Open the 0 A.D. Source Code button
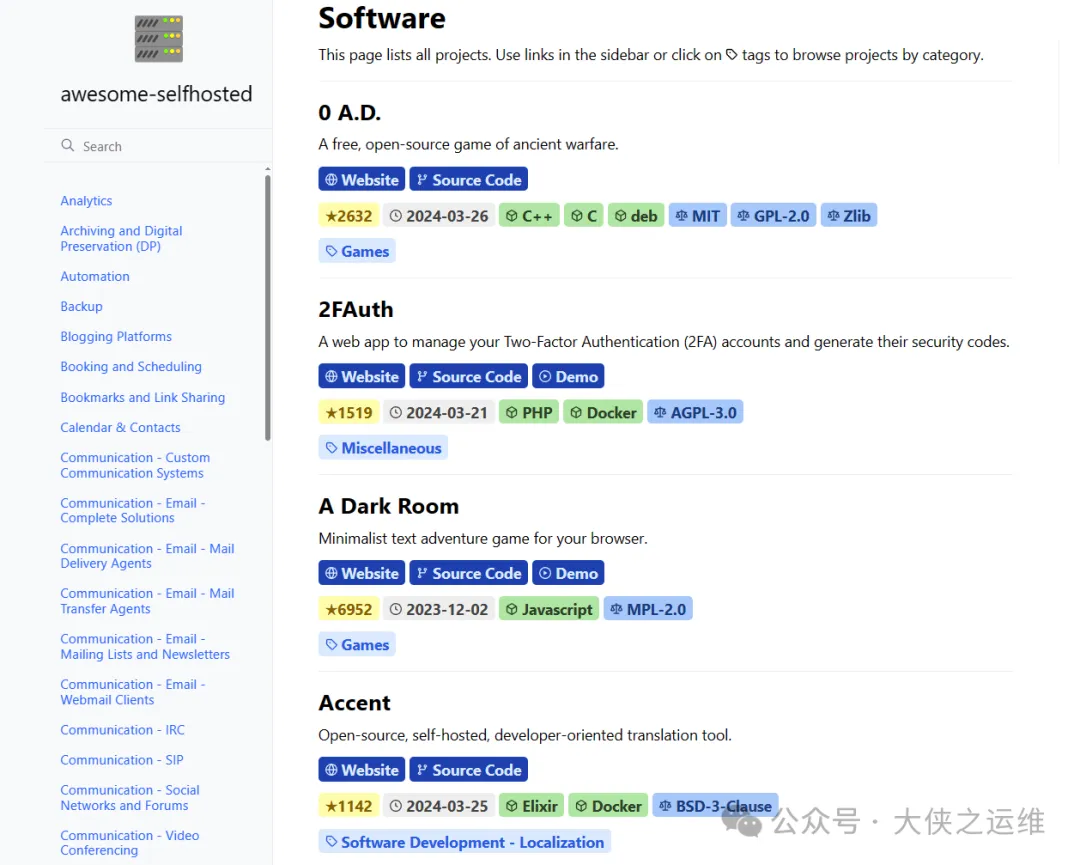Viewport: 1080px width, 865px height. (468, 180)
